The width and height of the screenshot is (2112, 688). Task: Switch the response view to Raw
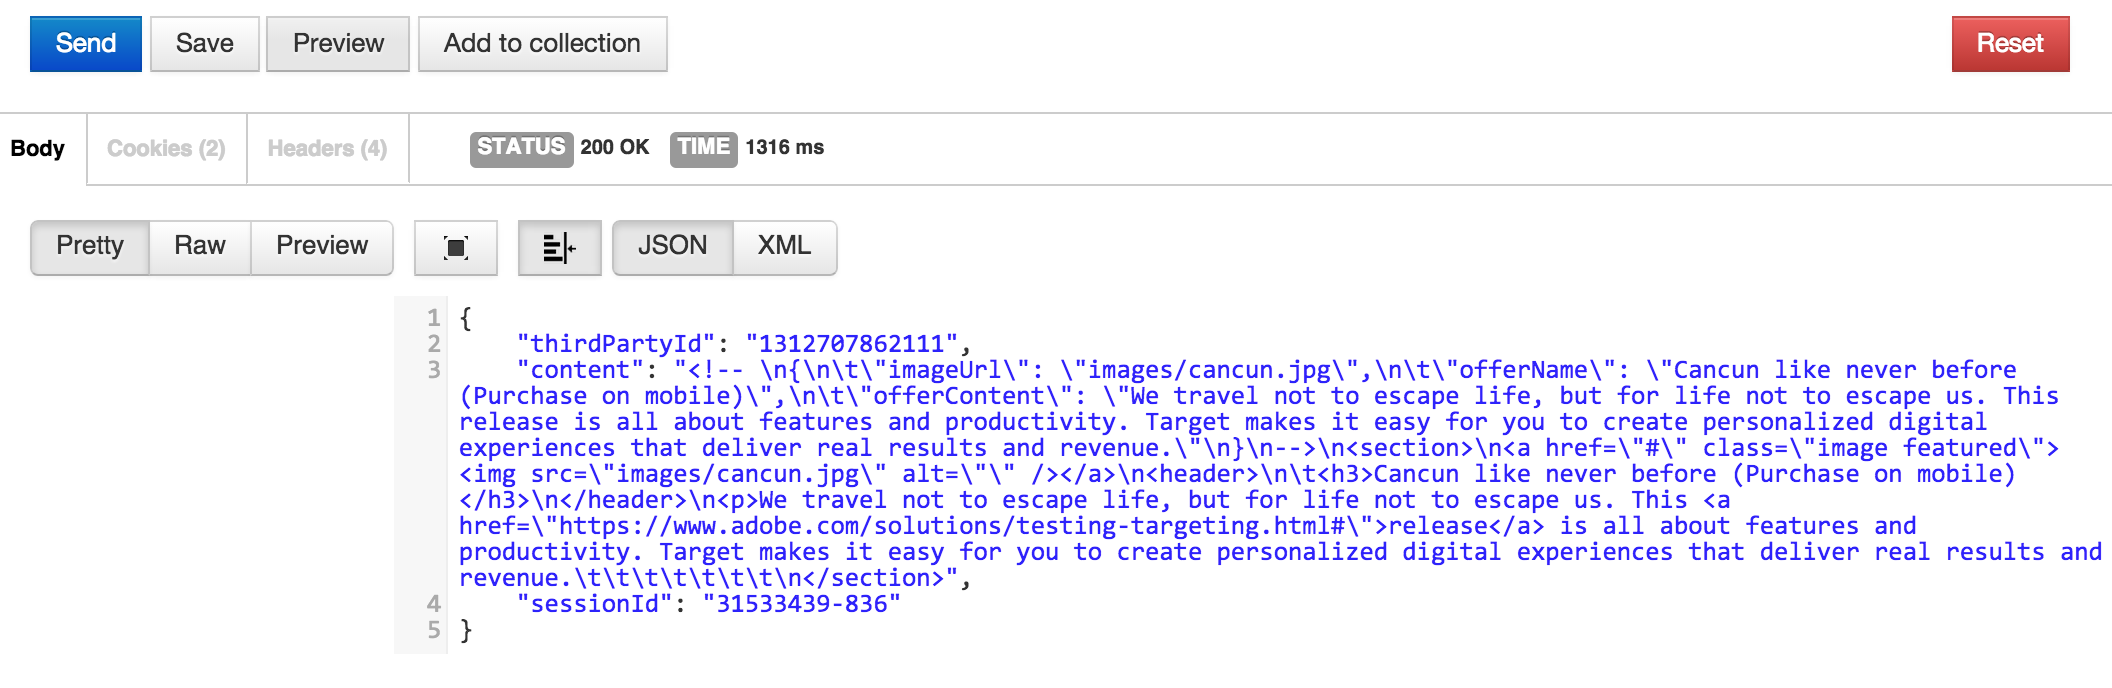[200, 246]
